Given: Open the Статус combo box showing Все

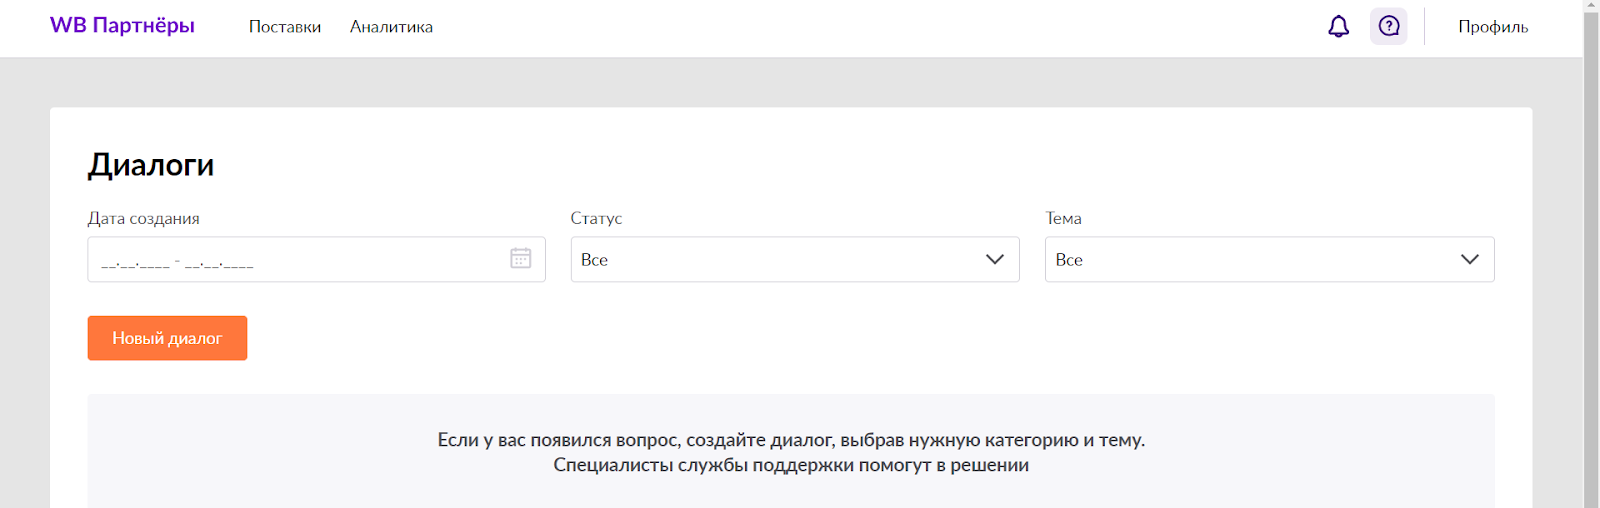Looking at the screenshot, I should (795, 259).
